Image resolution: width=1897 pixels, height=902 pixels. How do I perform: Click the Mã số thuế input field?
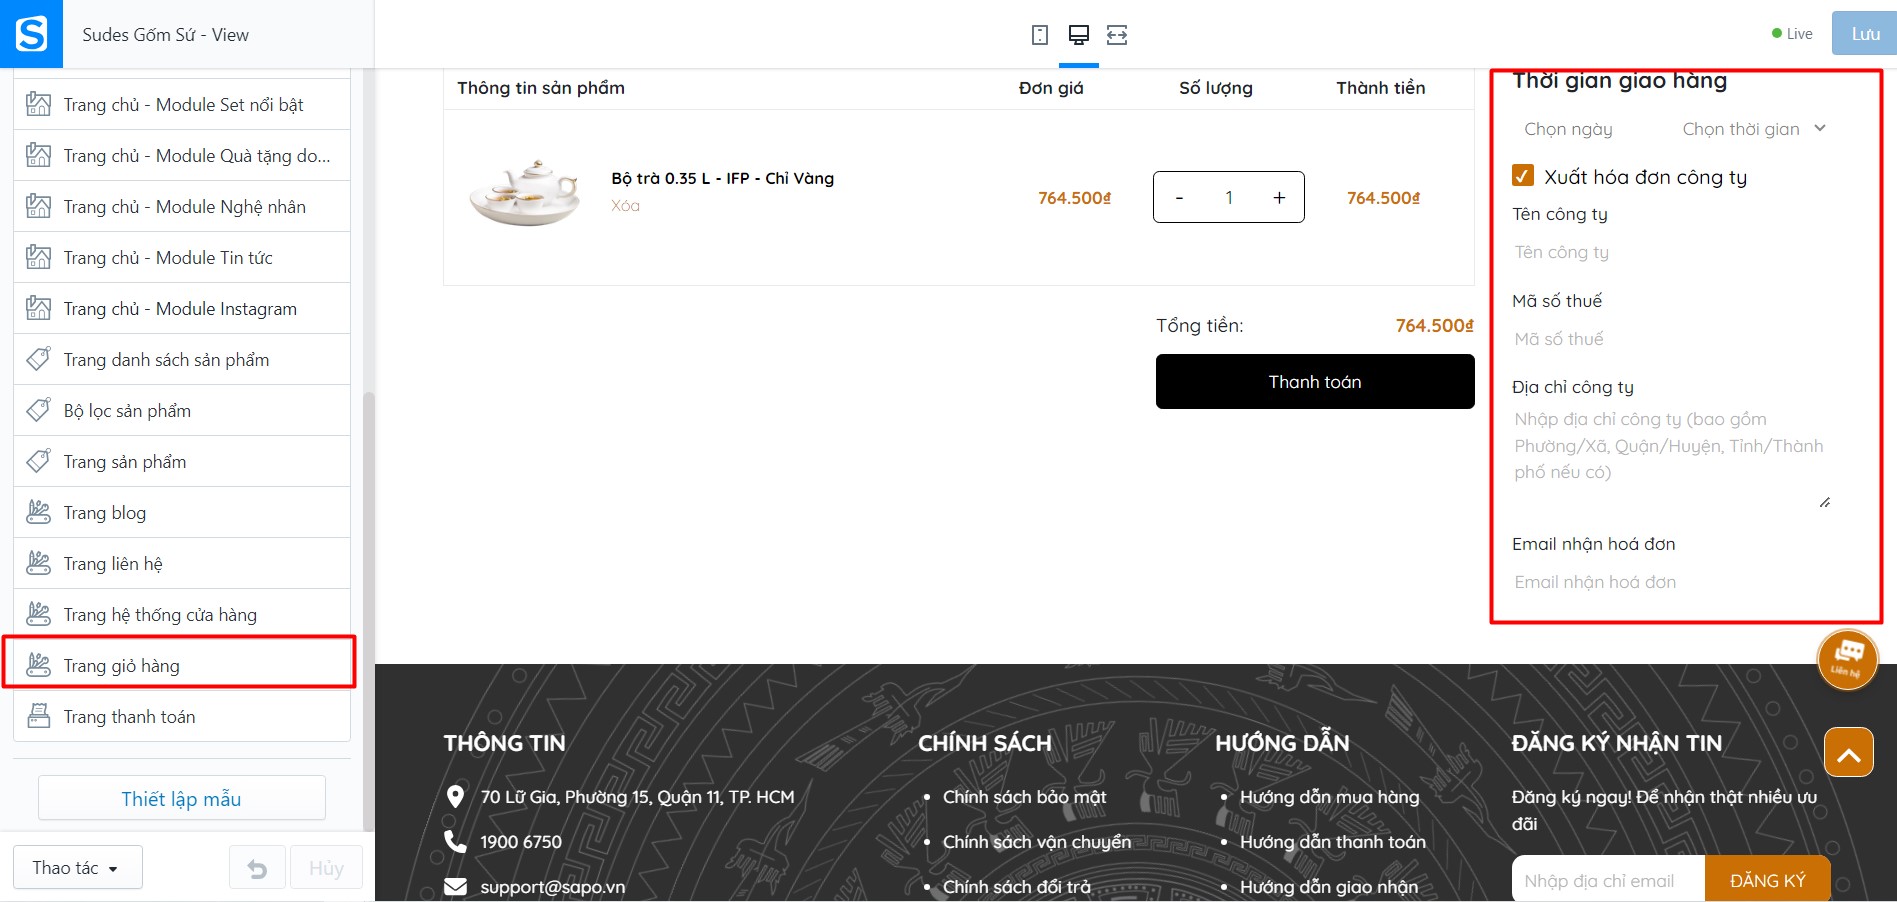coord(1672,339)
